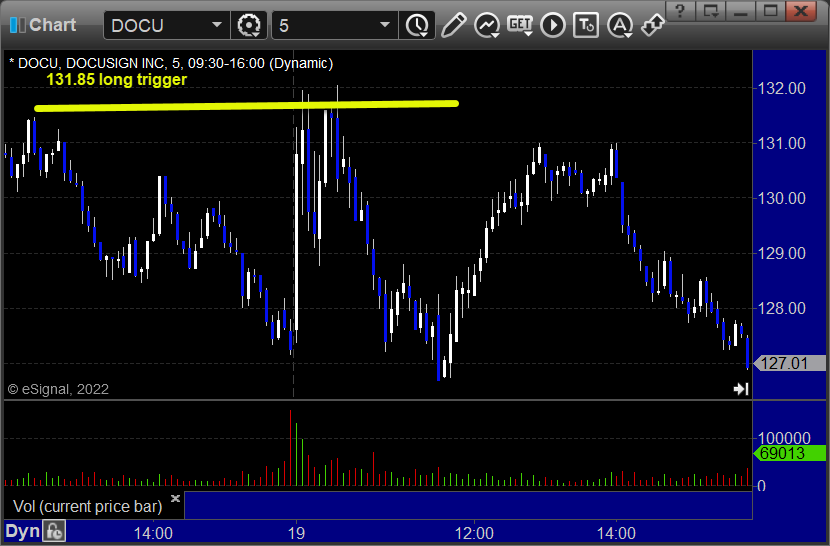The image size is (830, 546).
Task: Select the yellow long trigger trend line
Action: click(246, 106)
